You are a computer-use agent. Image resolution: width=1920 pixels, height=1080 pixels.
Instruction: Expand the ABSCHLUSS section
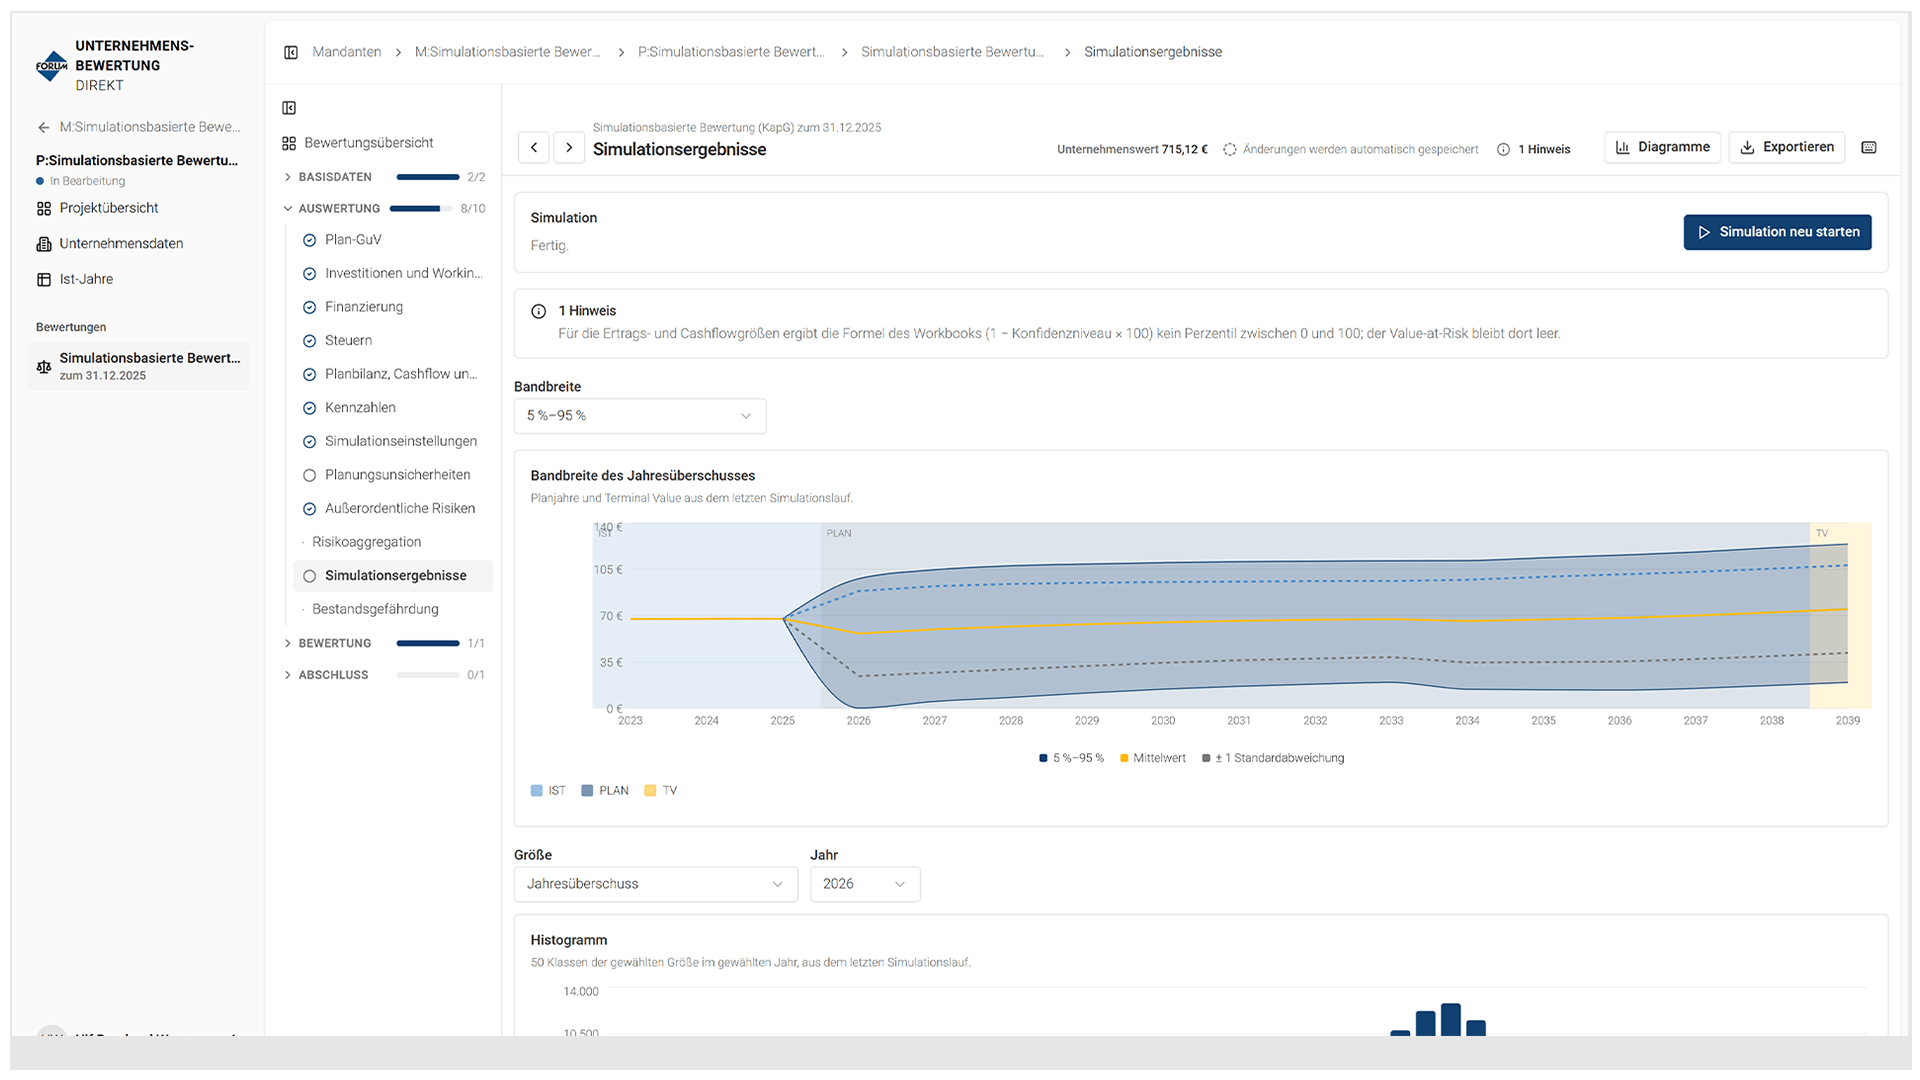[x=385, y=675]
